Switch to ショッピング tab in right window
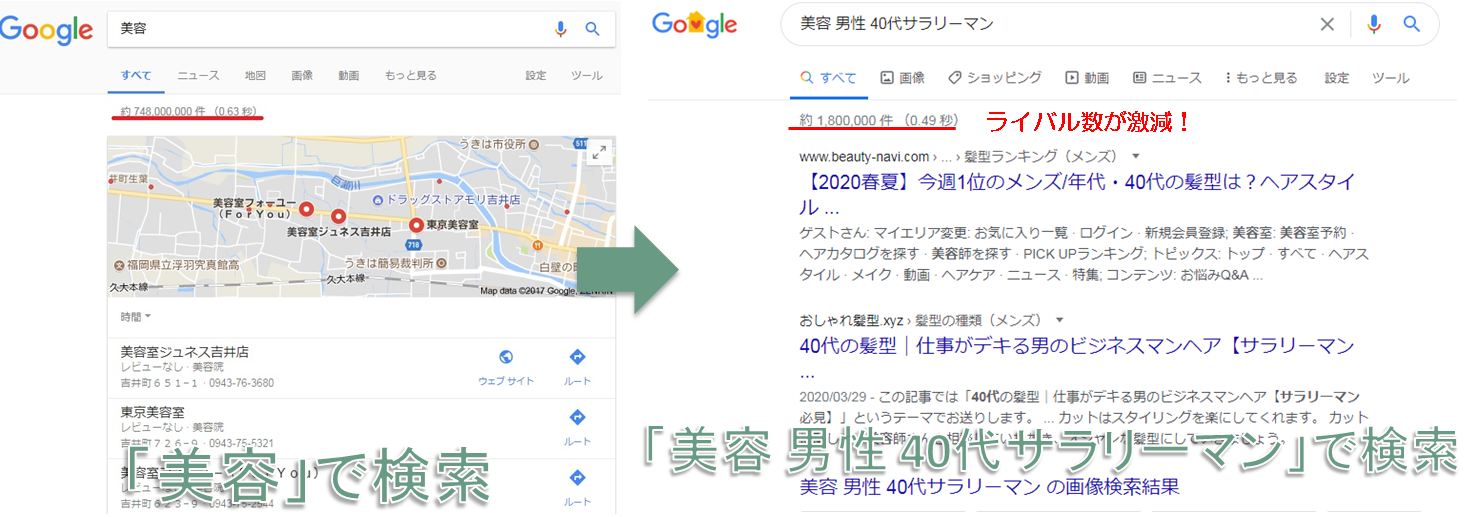The image size is (1470, 517). pyautogui.click(x=995, y=78)
